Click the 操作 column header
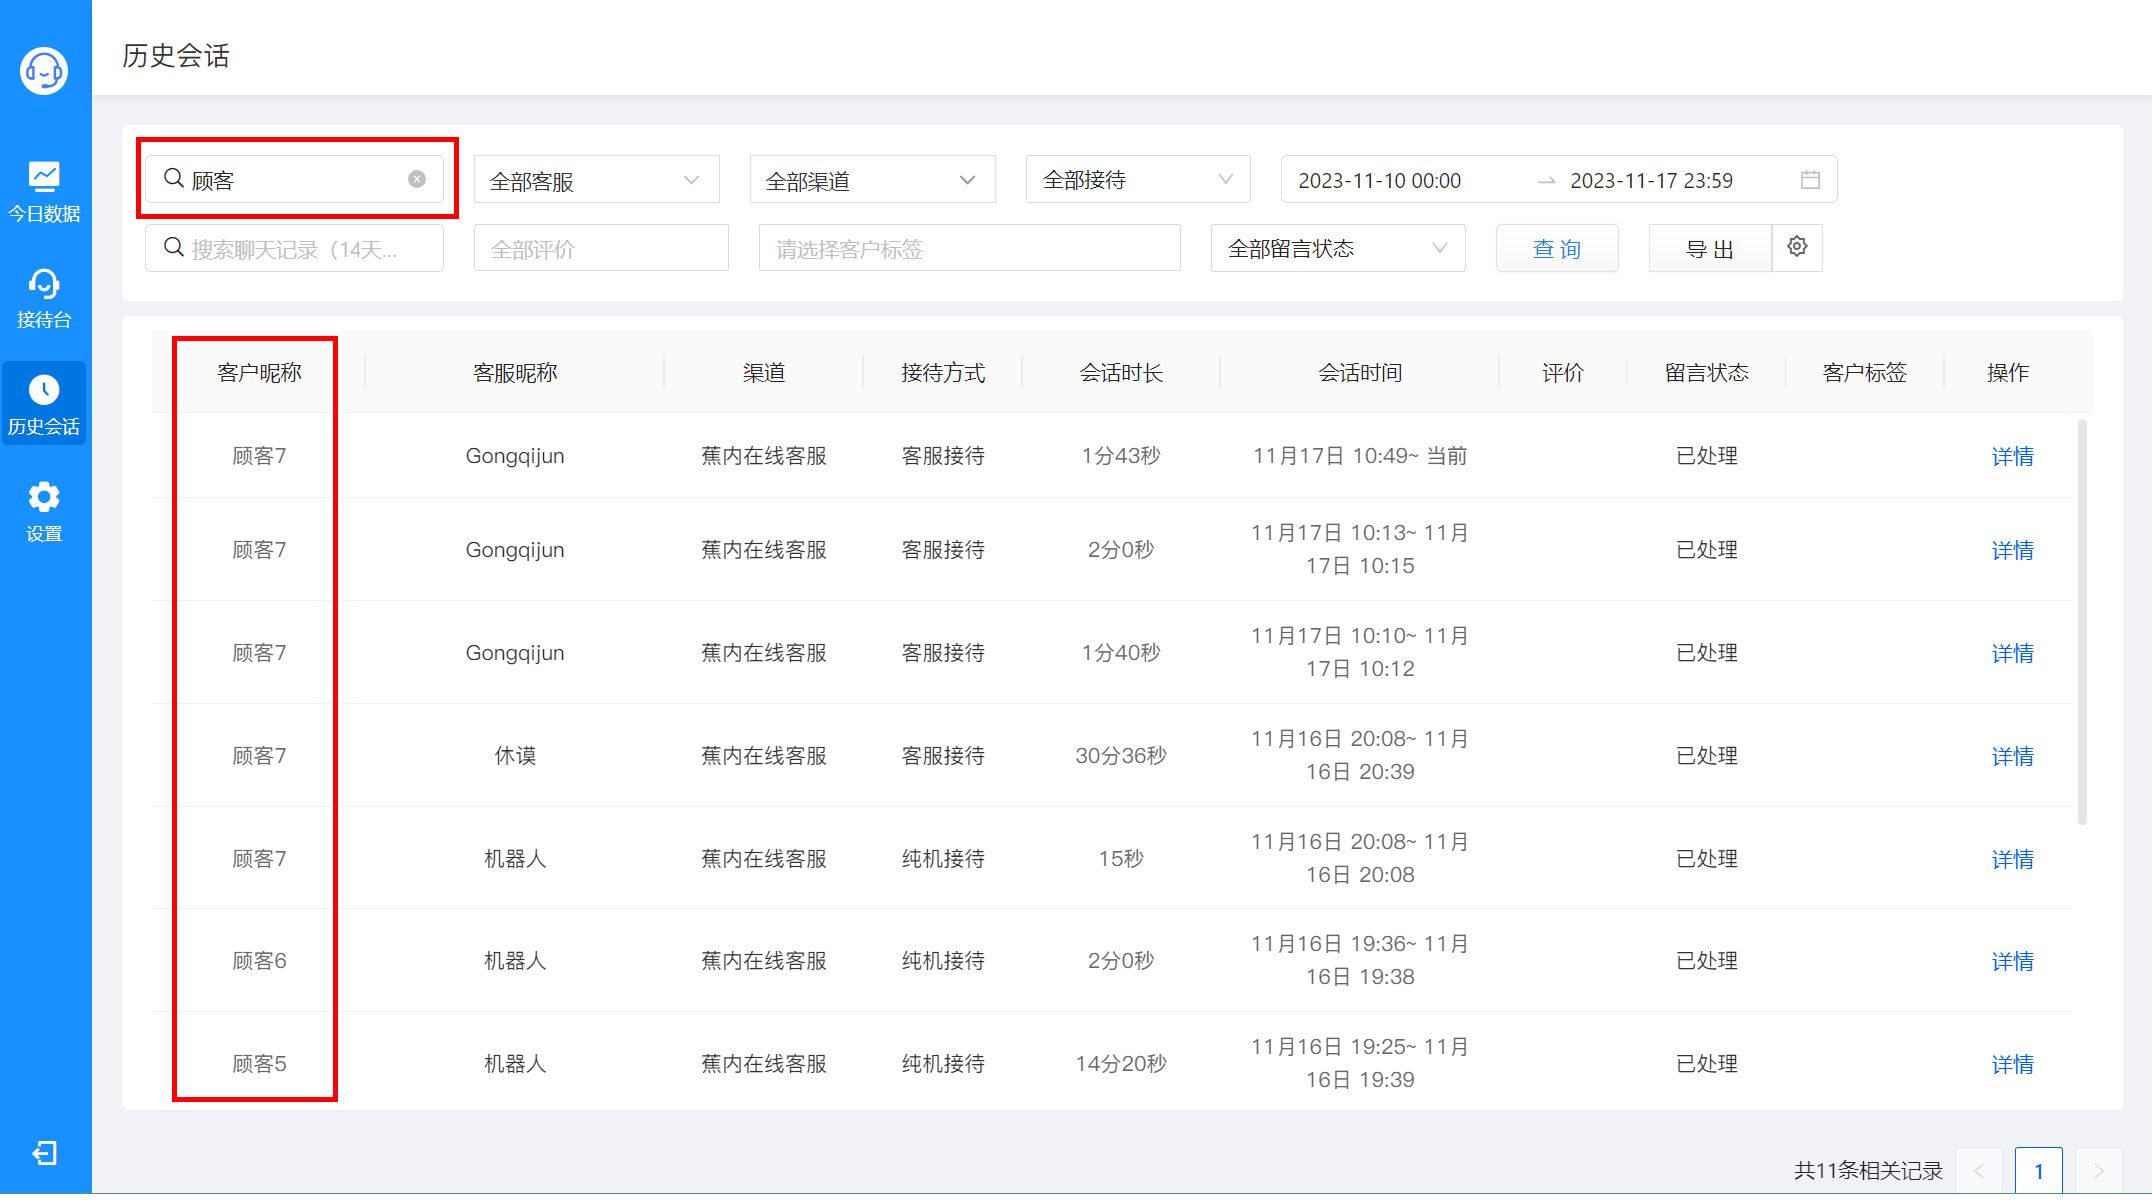Image resolution: width=2152 pixels, height=1202 pixels. pos(2008,373)
